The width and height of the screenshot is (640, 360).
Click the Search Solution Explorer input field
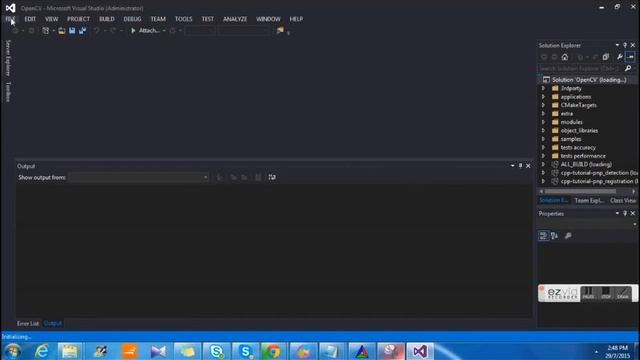[580, 68]
